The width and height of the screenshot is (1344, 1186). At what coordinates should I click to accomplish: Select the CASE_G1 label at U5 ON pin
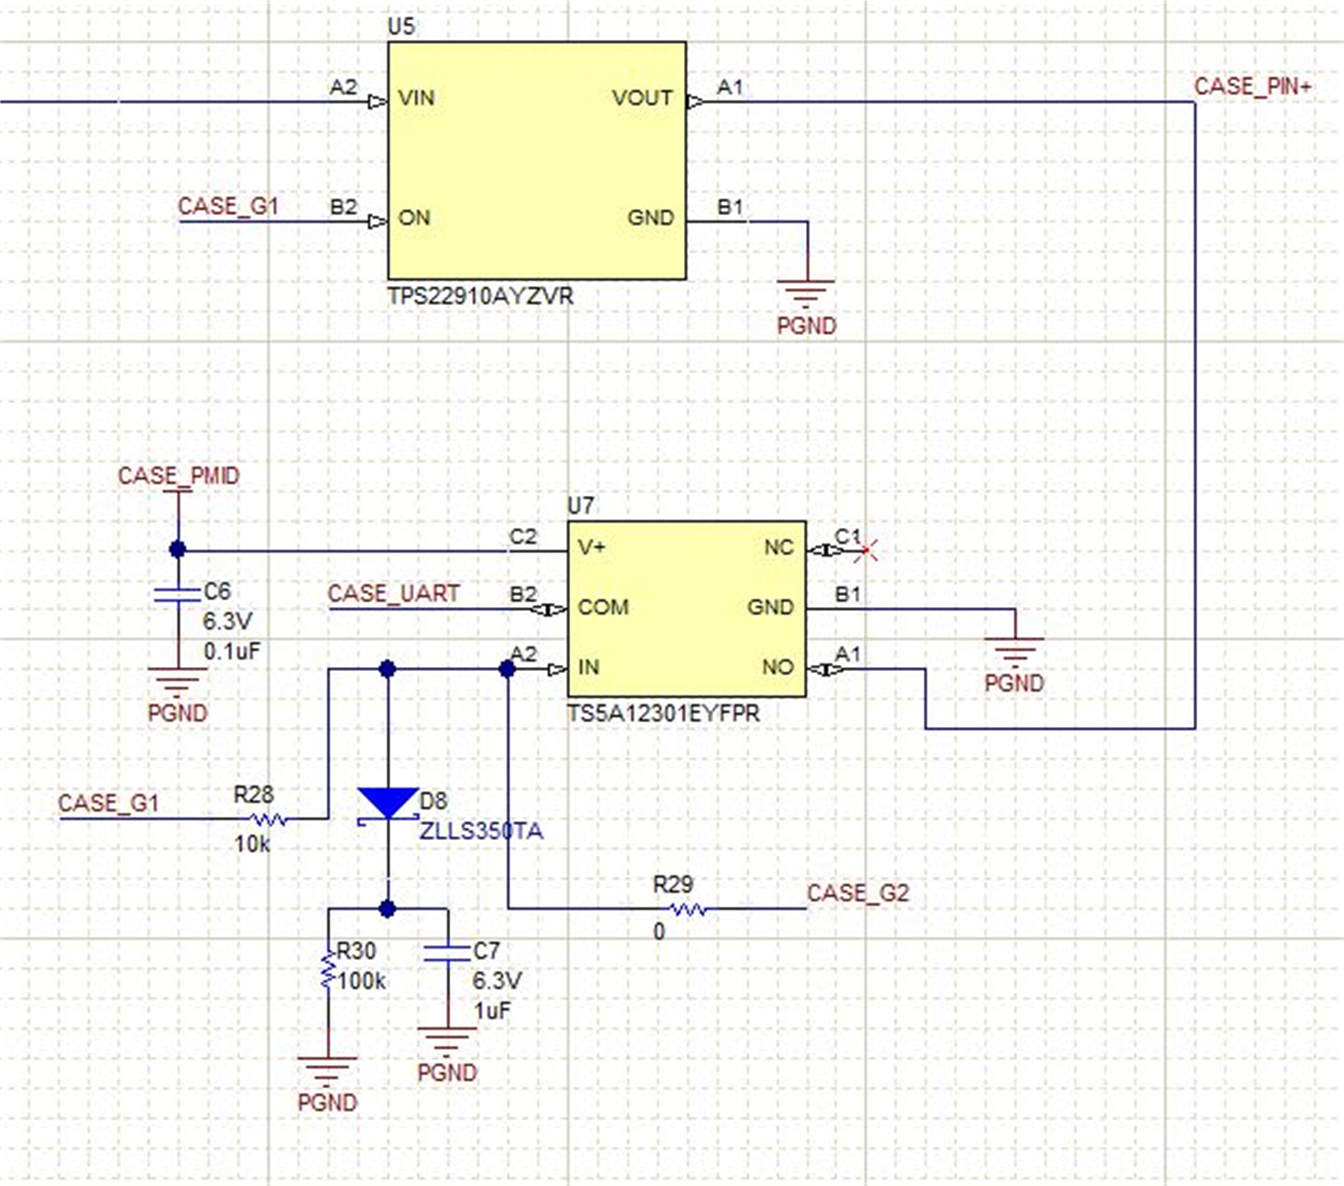pos(228,207)
